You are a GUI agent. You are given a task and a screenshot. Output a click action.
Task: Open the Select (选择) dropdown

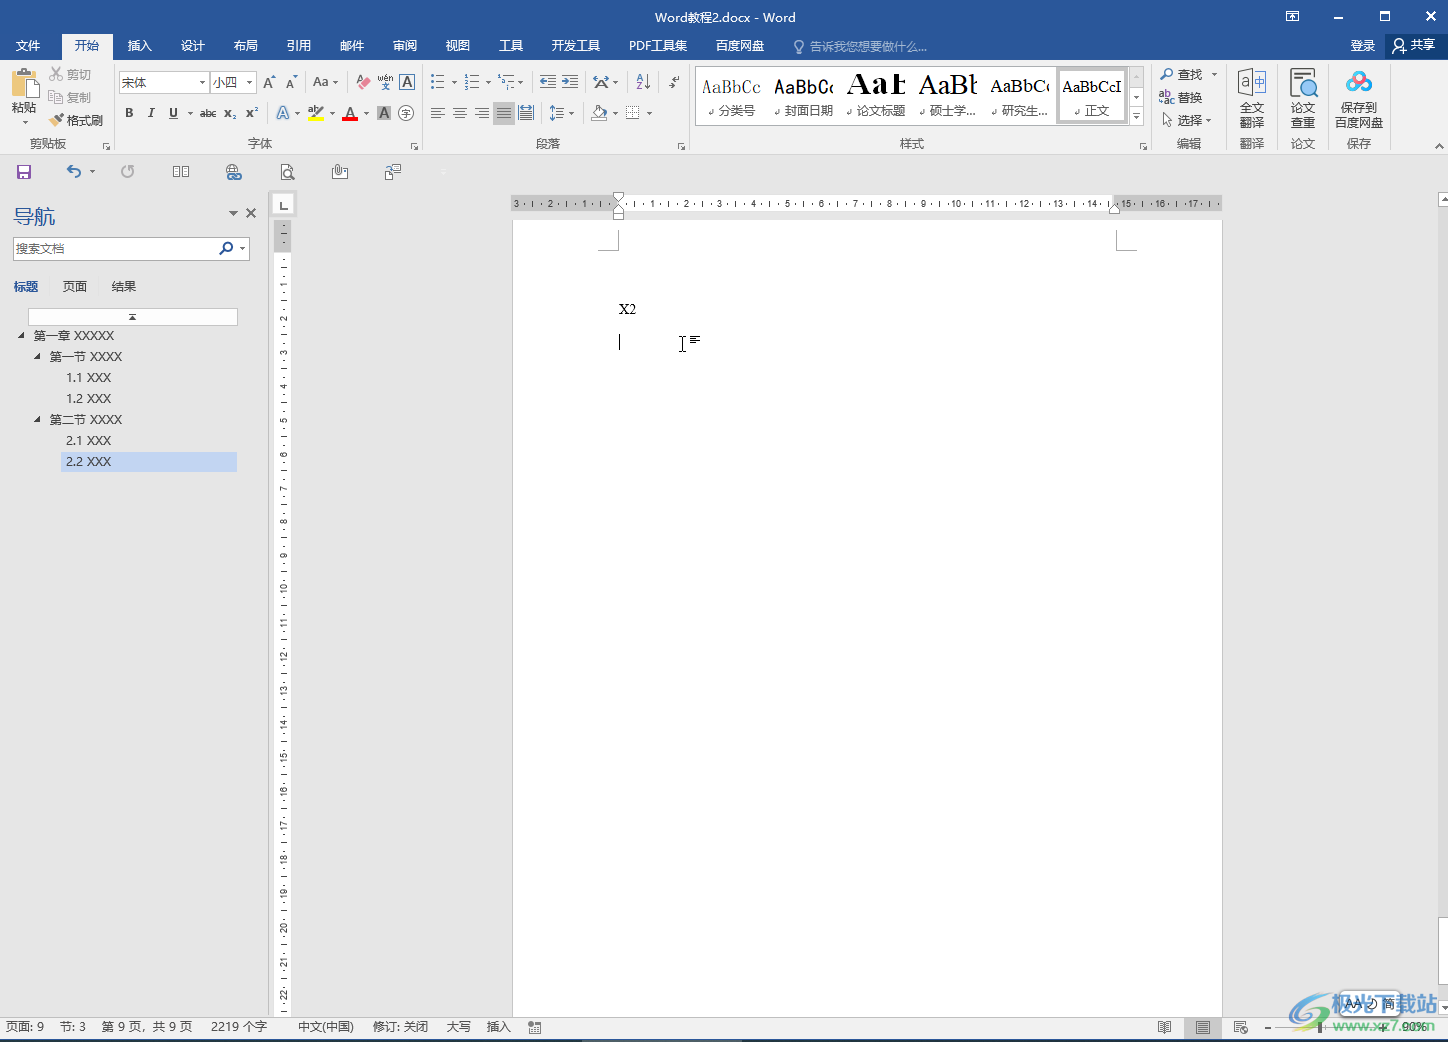tap(1187, 120)
